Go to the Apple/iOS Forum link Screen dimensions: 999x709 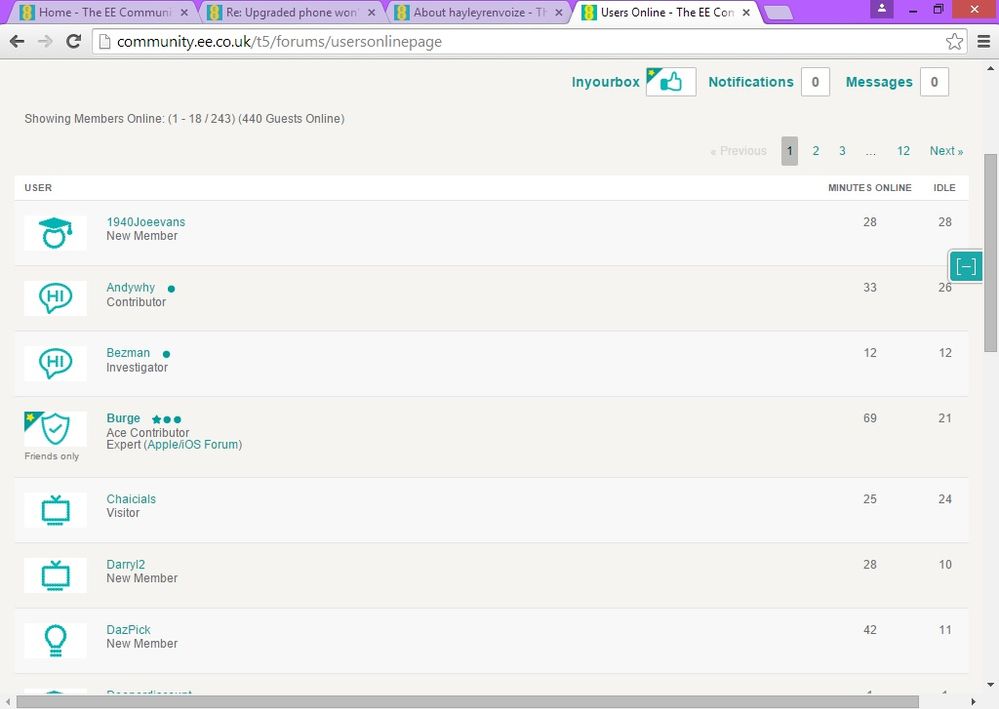tap(193, 445)
